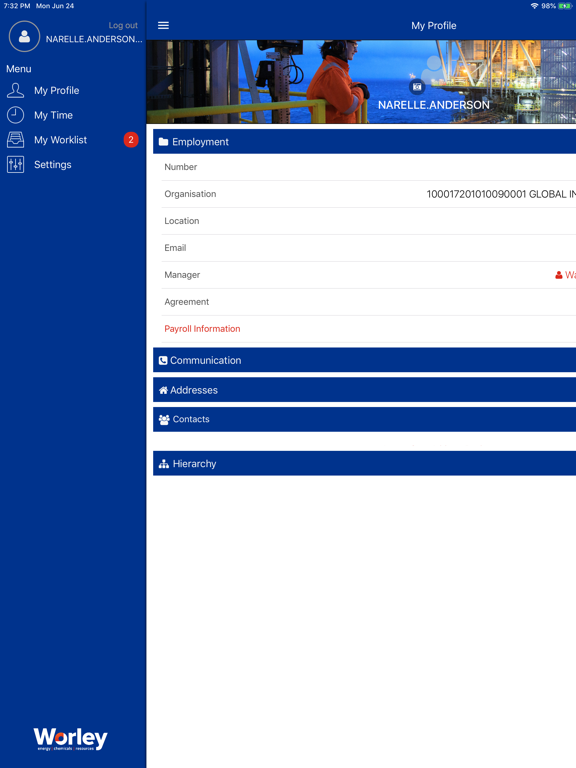Tap the organisation number 100017201010090001 value
Screen dimensions: 576x768
[476, 194]
